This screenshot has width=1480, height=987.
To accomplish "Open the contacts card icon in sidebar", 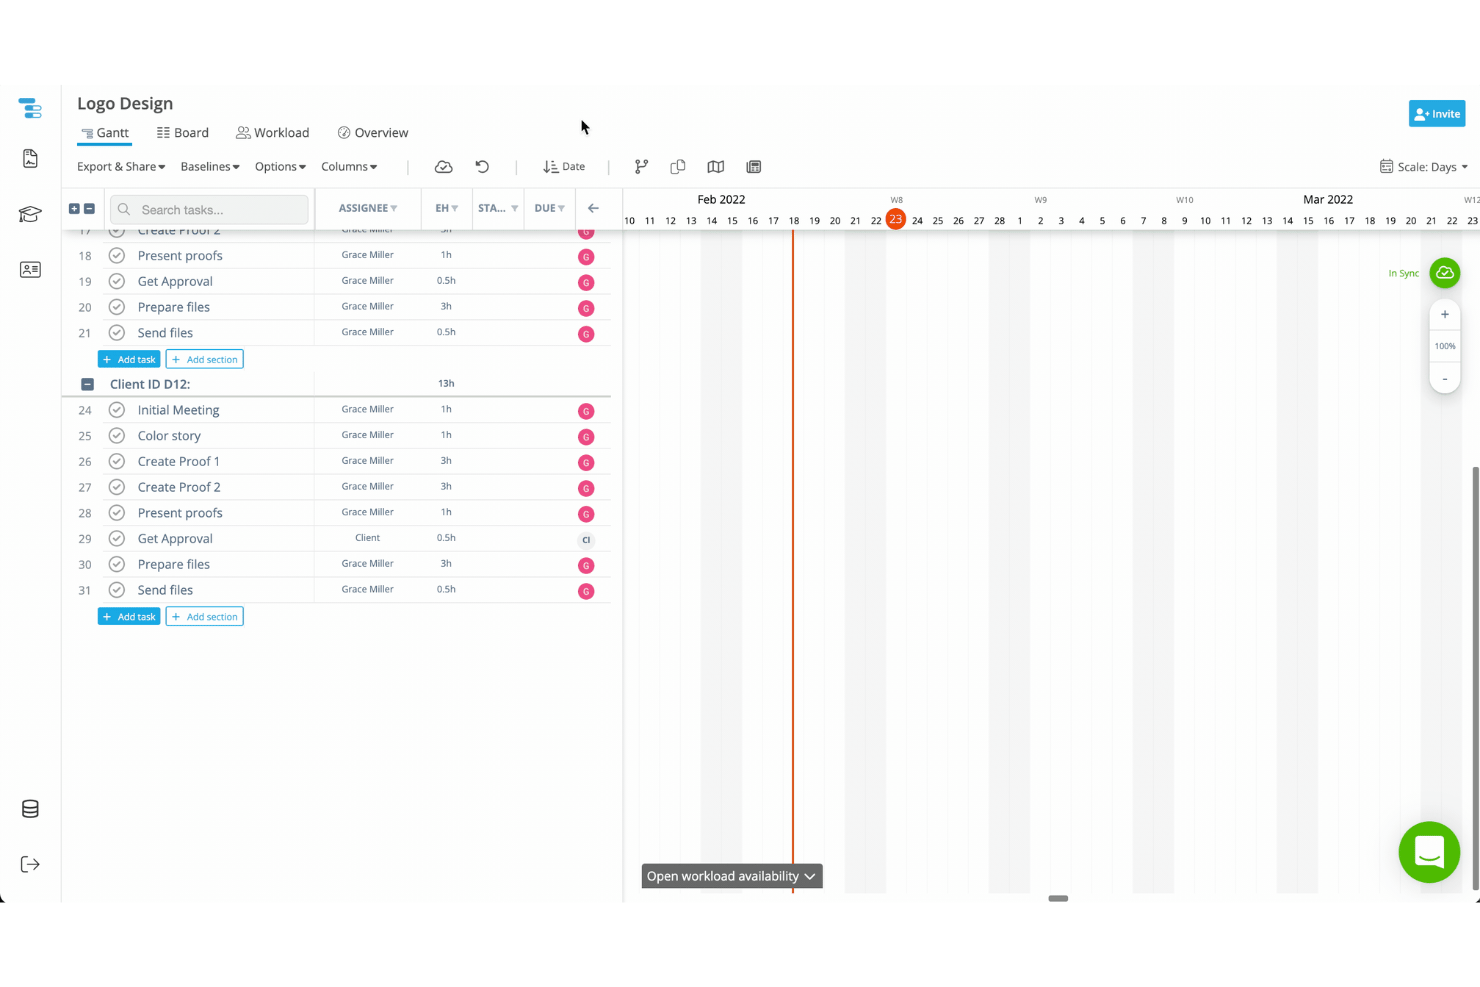I will (x=30, y=270).
